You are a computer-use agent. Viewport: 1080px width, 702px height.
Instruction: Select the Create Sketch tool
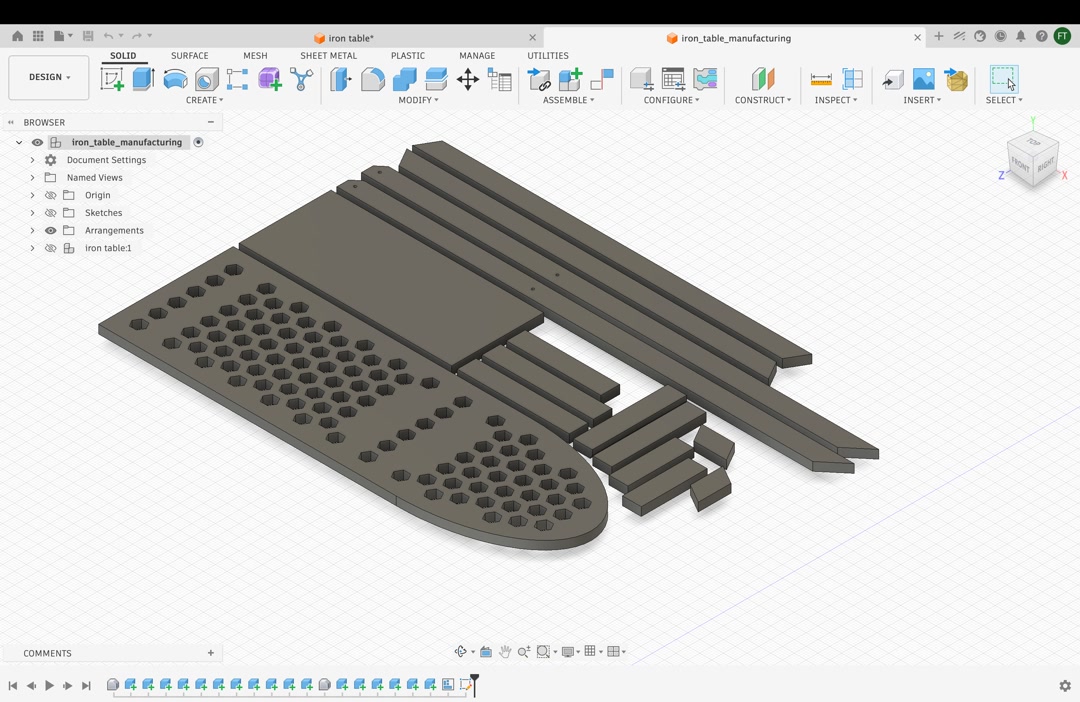112,79
